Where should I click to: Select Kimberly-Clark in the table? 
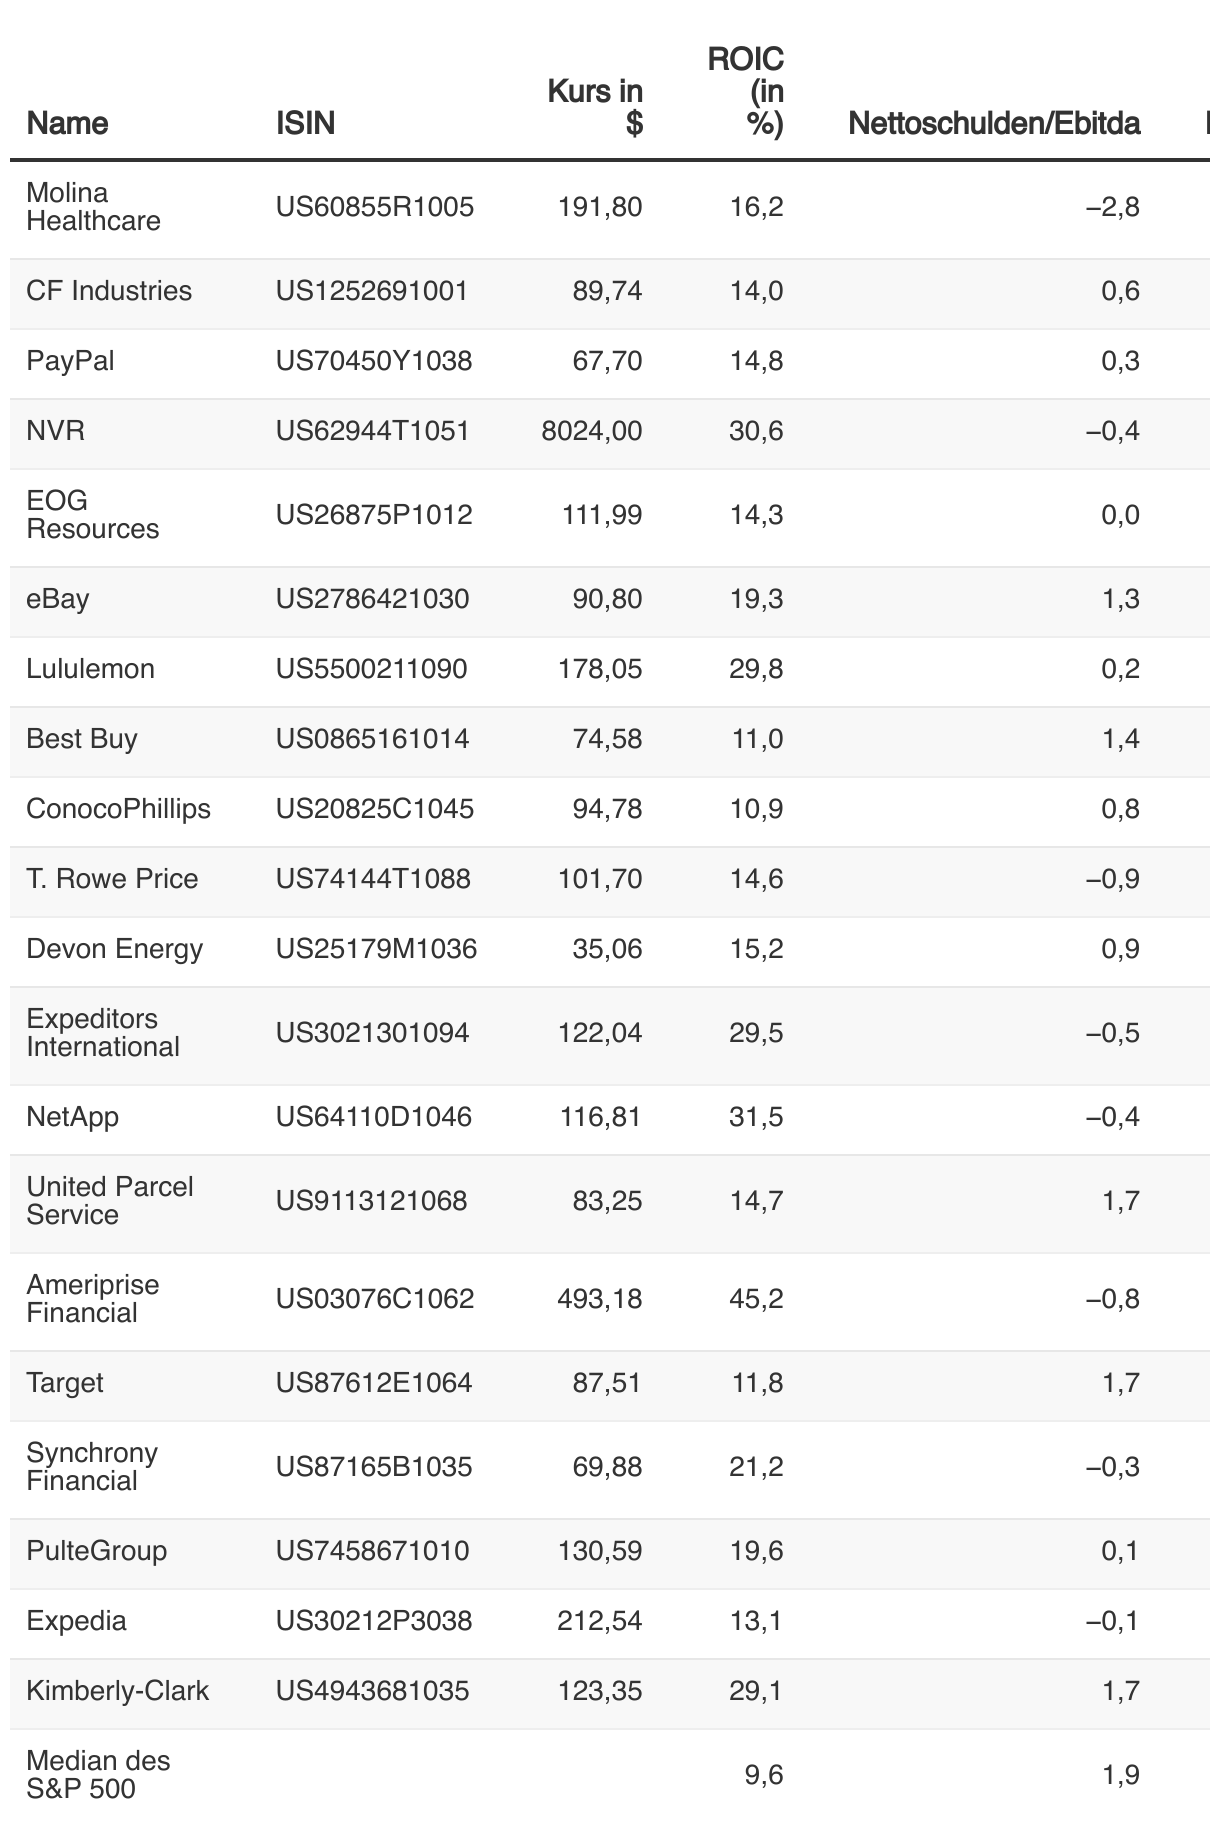tap(117, 1691)
